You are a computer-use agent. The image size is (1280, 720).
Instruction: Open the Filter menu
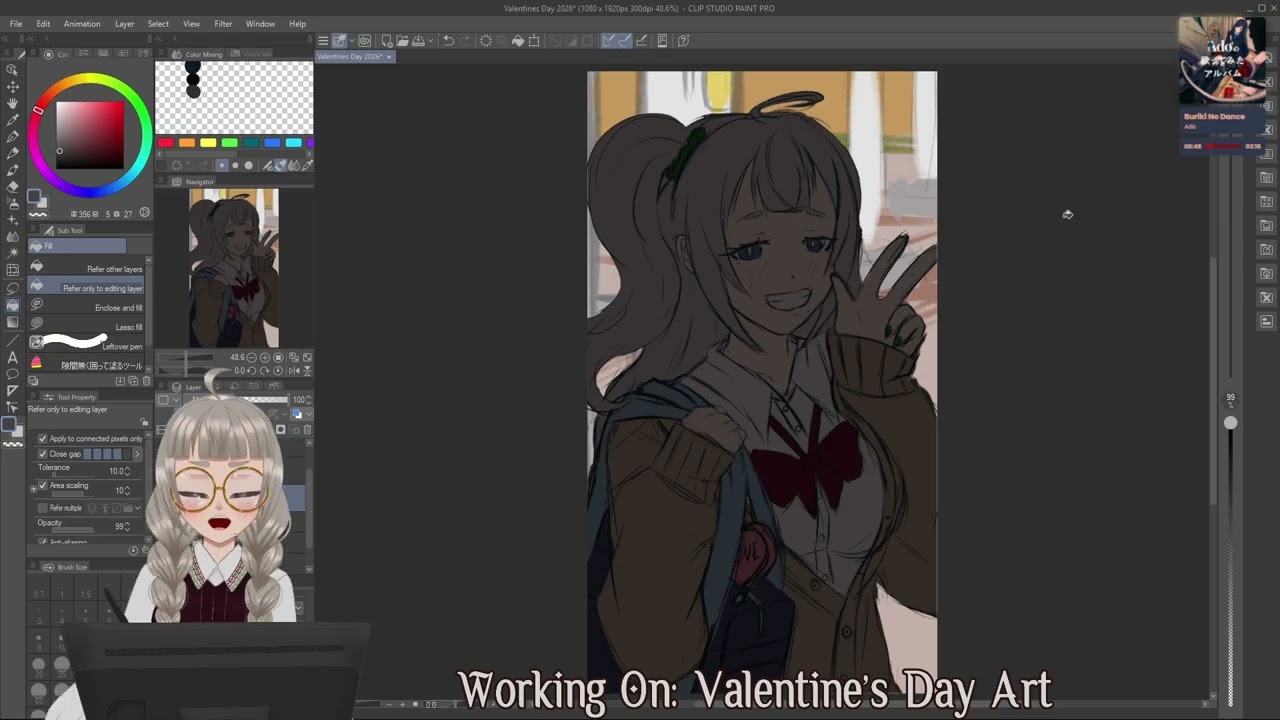[x=223, y=24]
